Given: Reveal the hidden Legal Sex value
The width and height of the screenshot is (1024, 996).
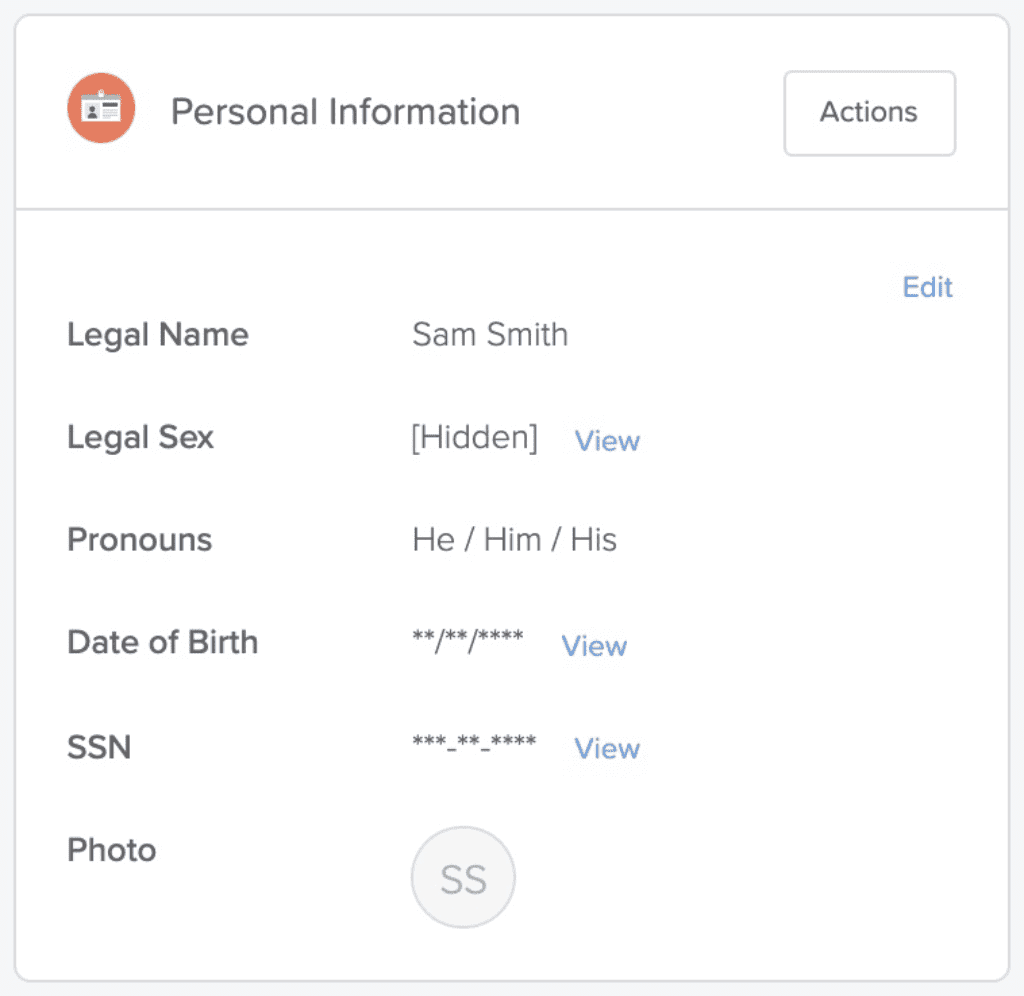Looking at the screenshot, I should [606, 441].
